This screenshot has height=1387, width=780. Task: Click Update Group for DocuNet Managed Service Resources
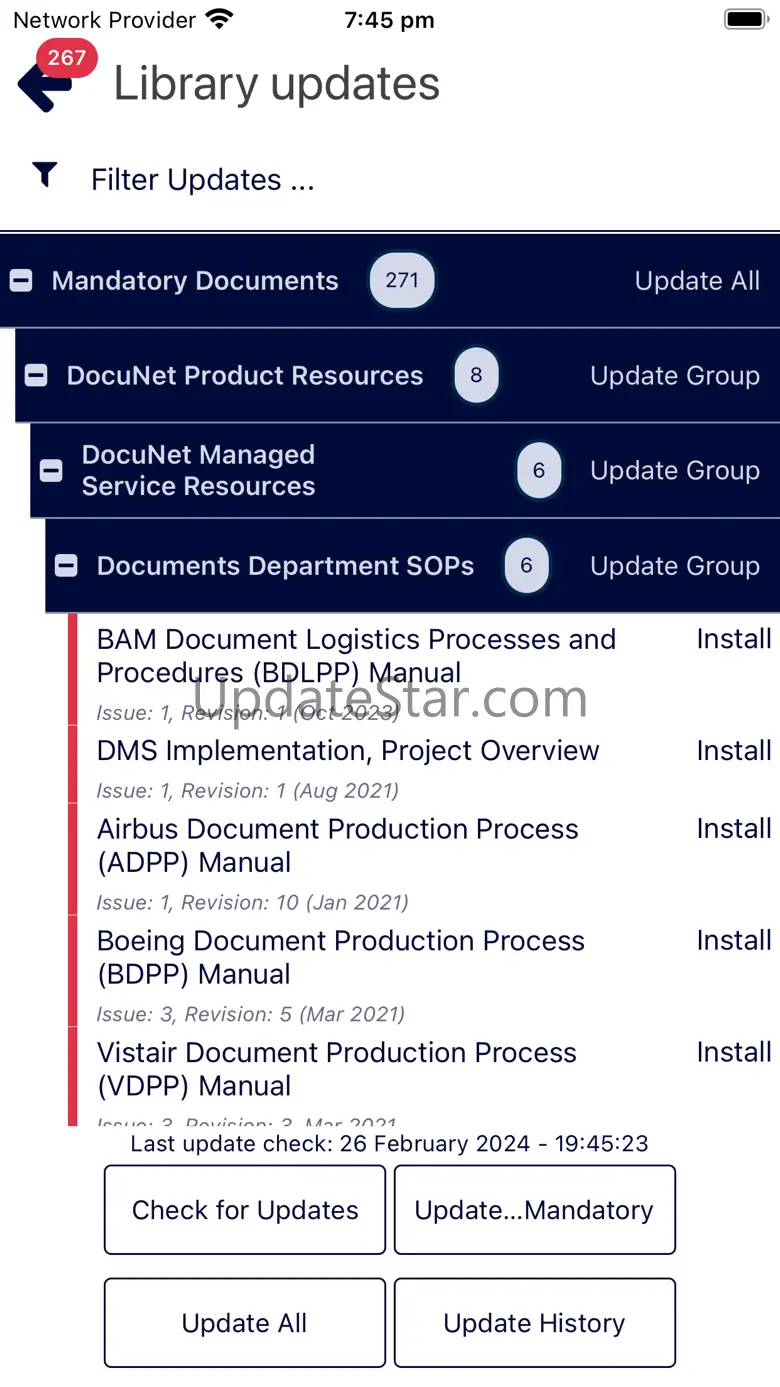click(675, 471)
